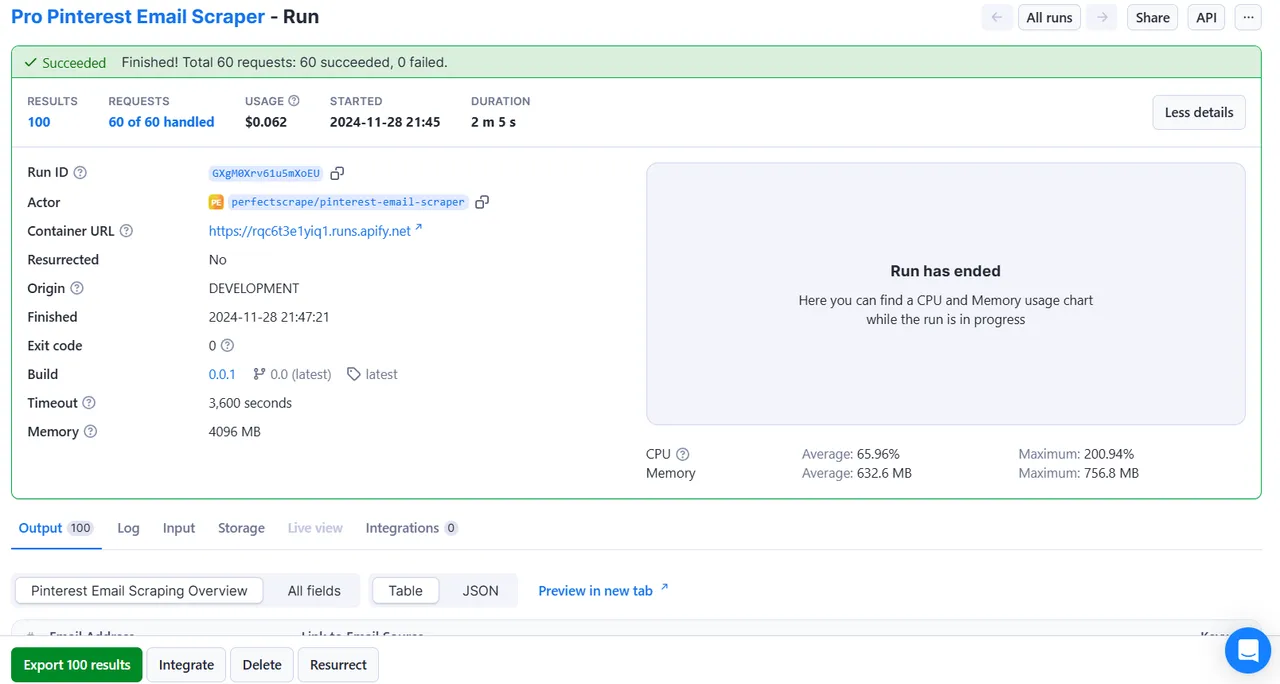The height and width of the screenshot is (684, 1280).
Task: Open the Storage tab
Action: pyautogui.click(x=241, y=528)
